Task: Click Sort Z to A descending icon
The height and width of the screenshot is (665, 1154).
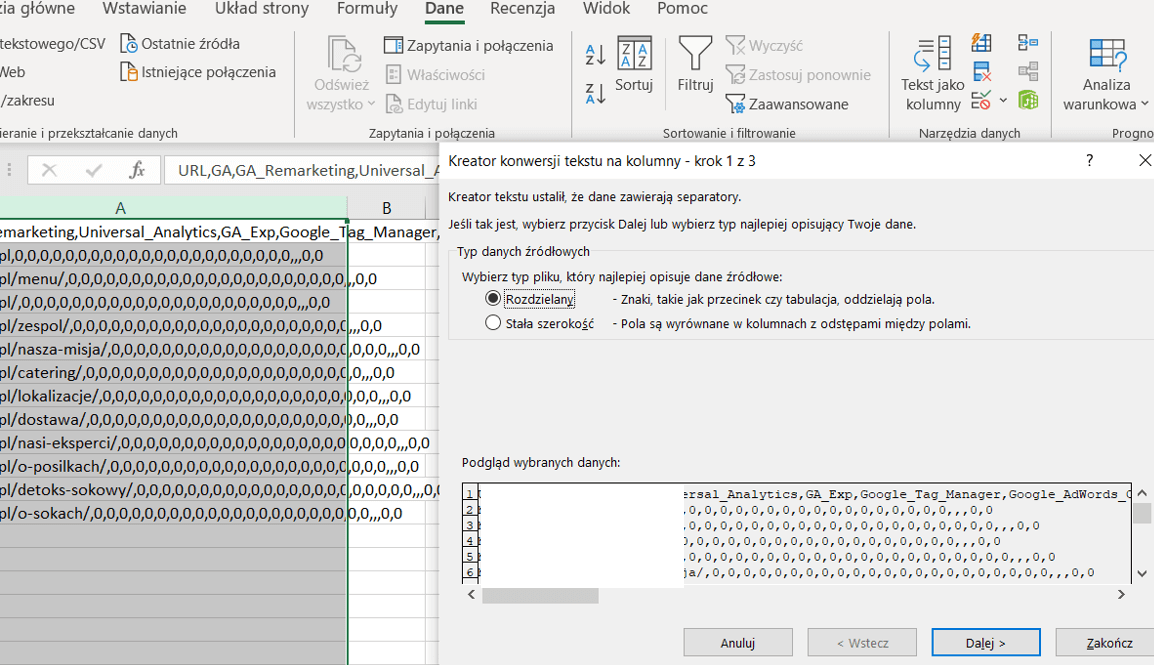Action: 595,93
